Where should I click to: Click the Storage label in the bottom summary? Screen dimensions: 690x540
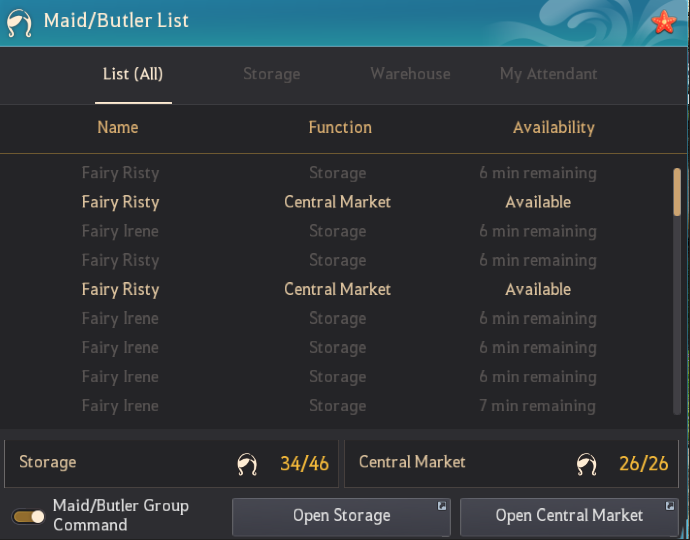[48, 462]
